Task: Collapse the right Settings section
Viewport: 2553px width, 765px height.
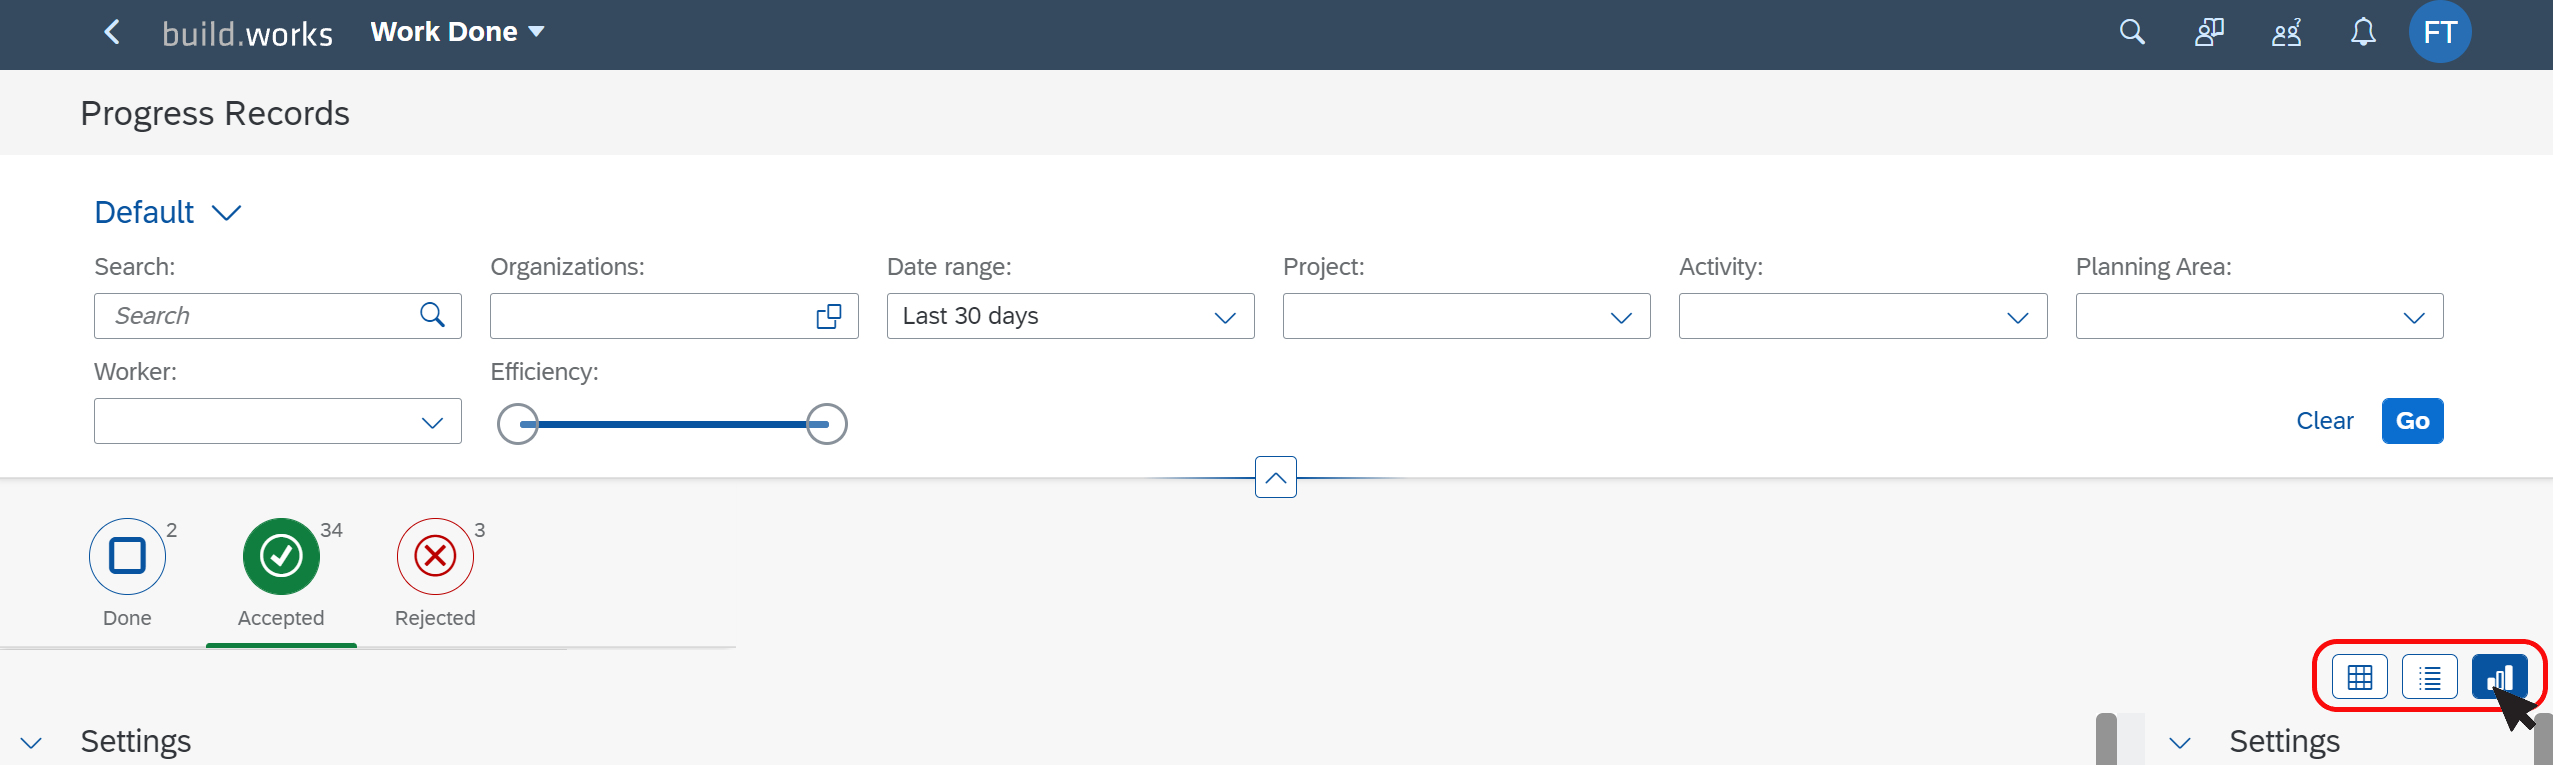Action: click(x=2179, y=742)
